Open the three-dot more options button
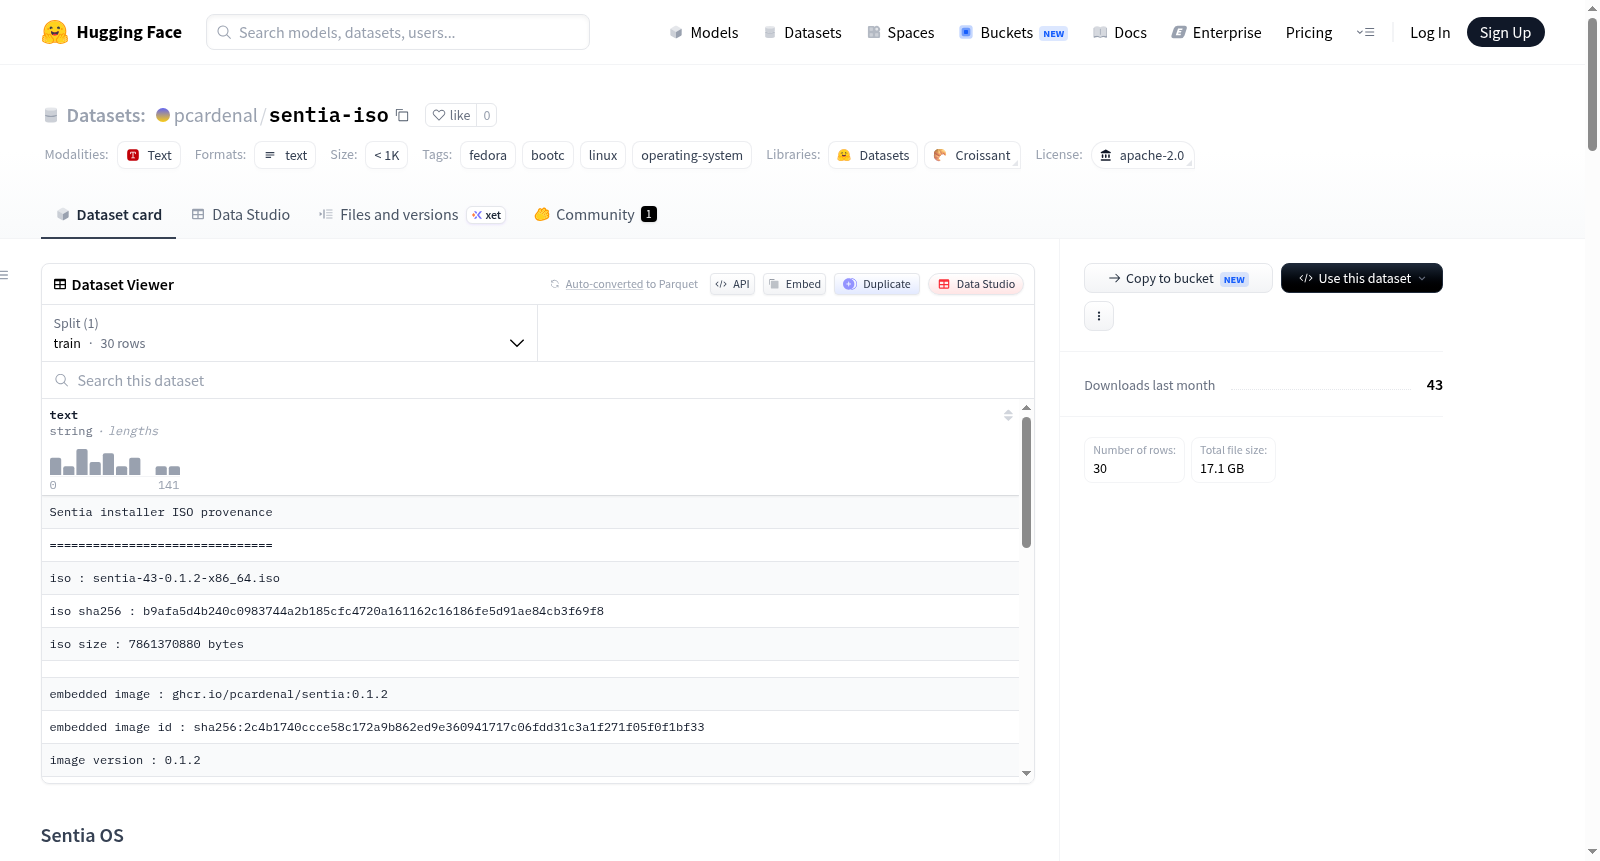The image size is (1600, 861). (1099, 316)
